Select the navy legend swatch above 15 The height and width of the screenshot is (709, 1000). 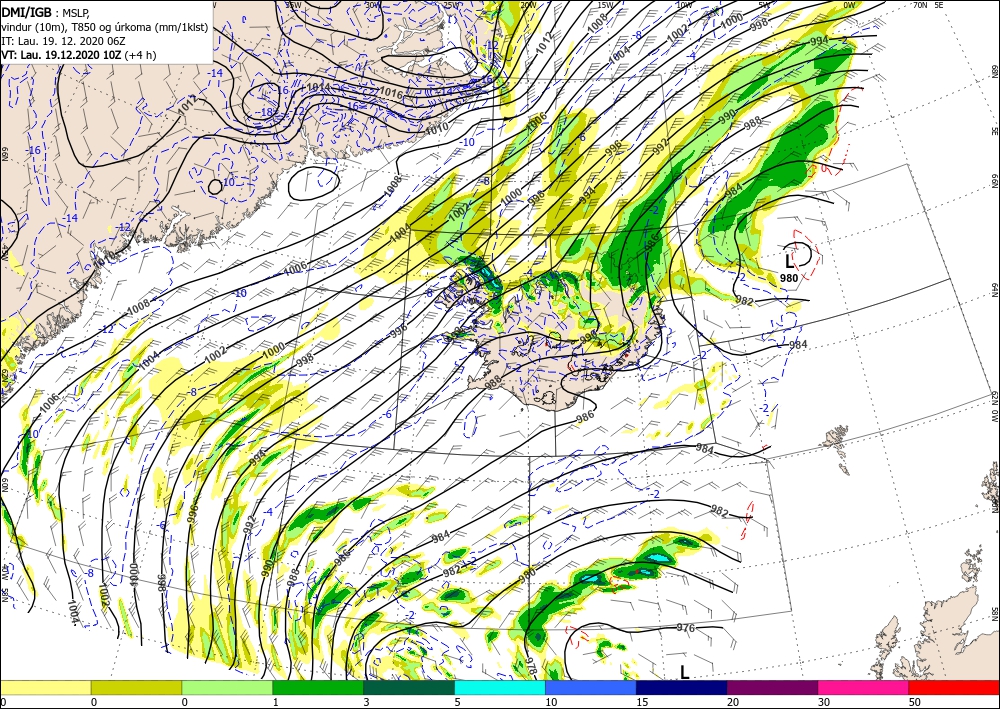pyautogui.click(x=682, y=687)
